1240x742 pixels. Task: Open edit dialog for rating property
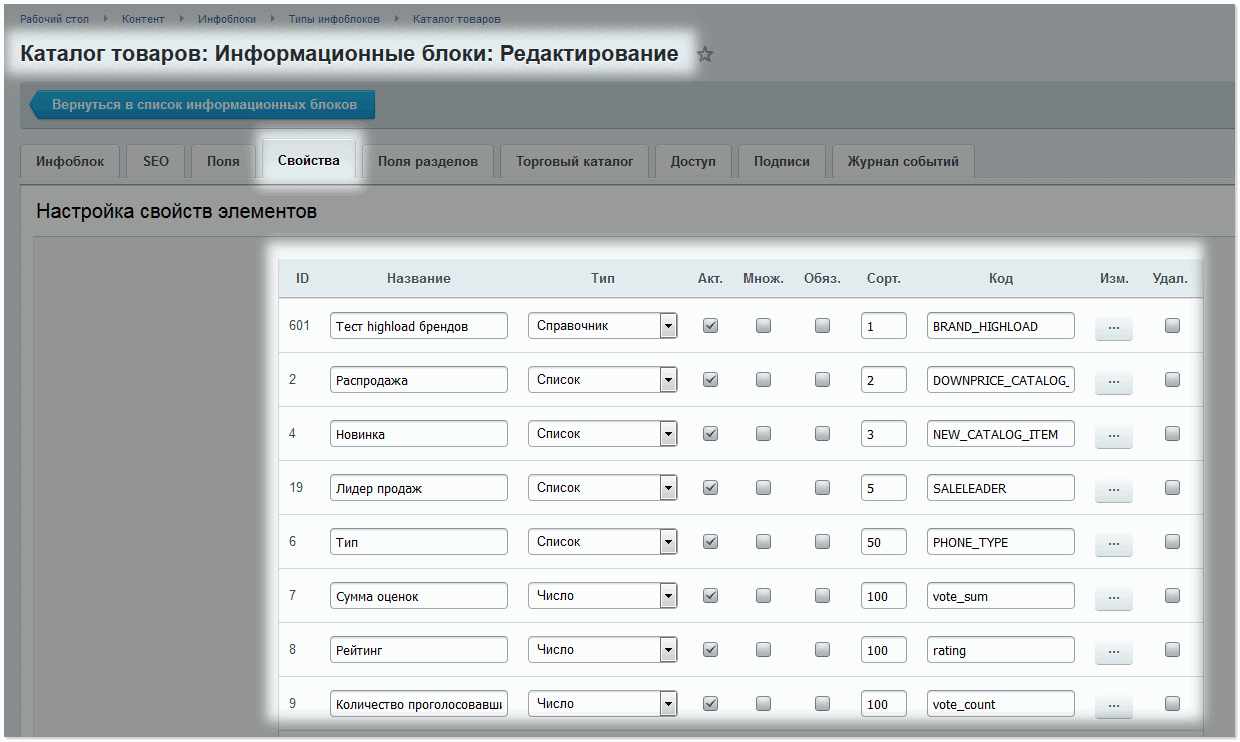coord(1113,650)
